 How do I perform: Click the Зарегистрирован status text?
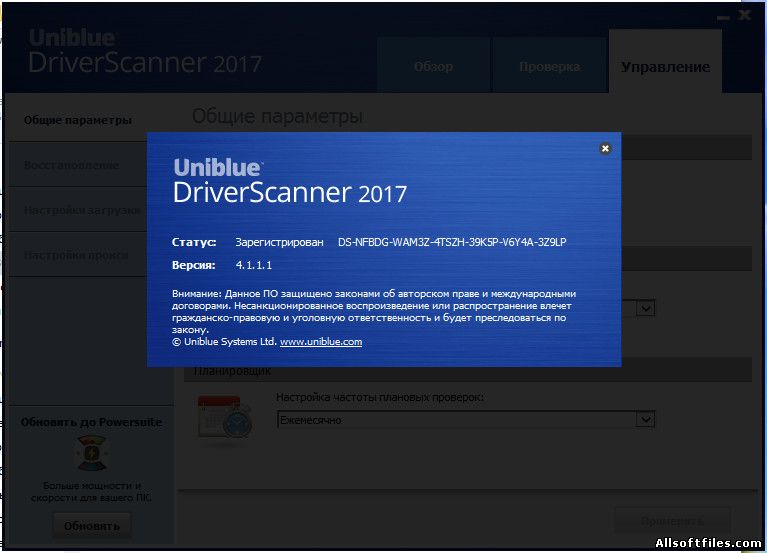coord(279,242)
